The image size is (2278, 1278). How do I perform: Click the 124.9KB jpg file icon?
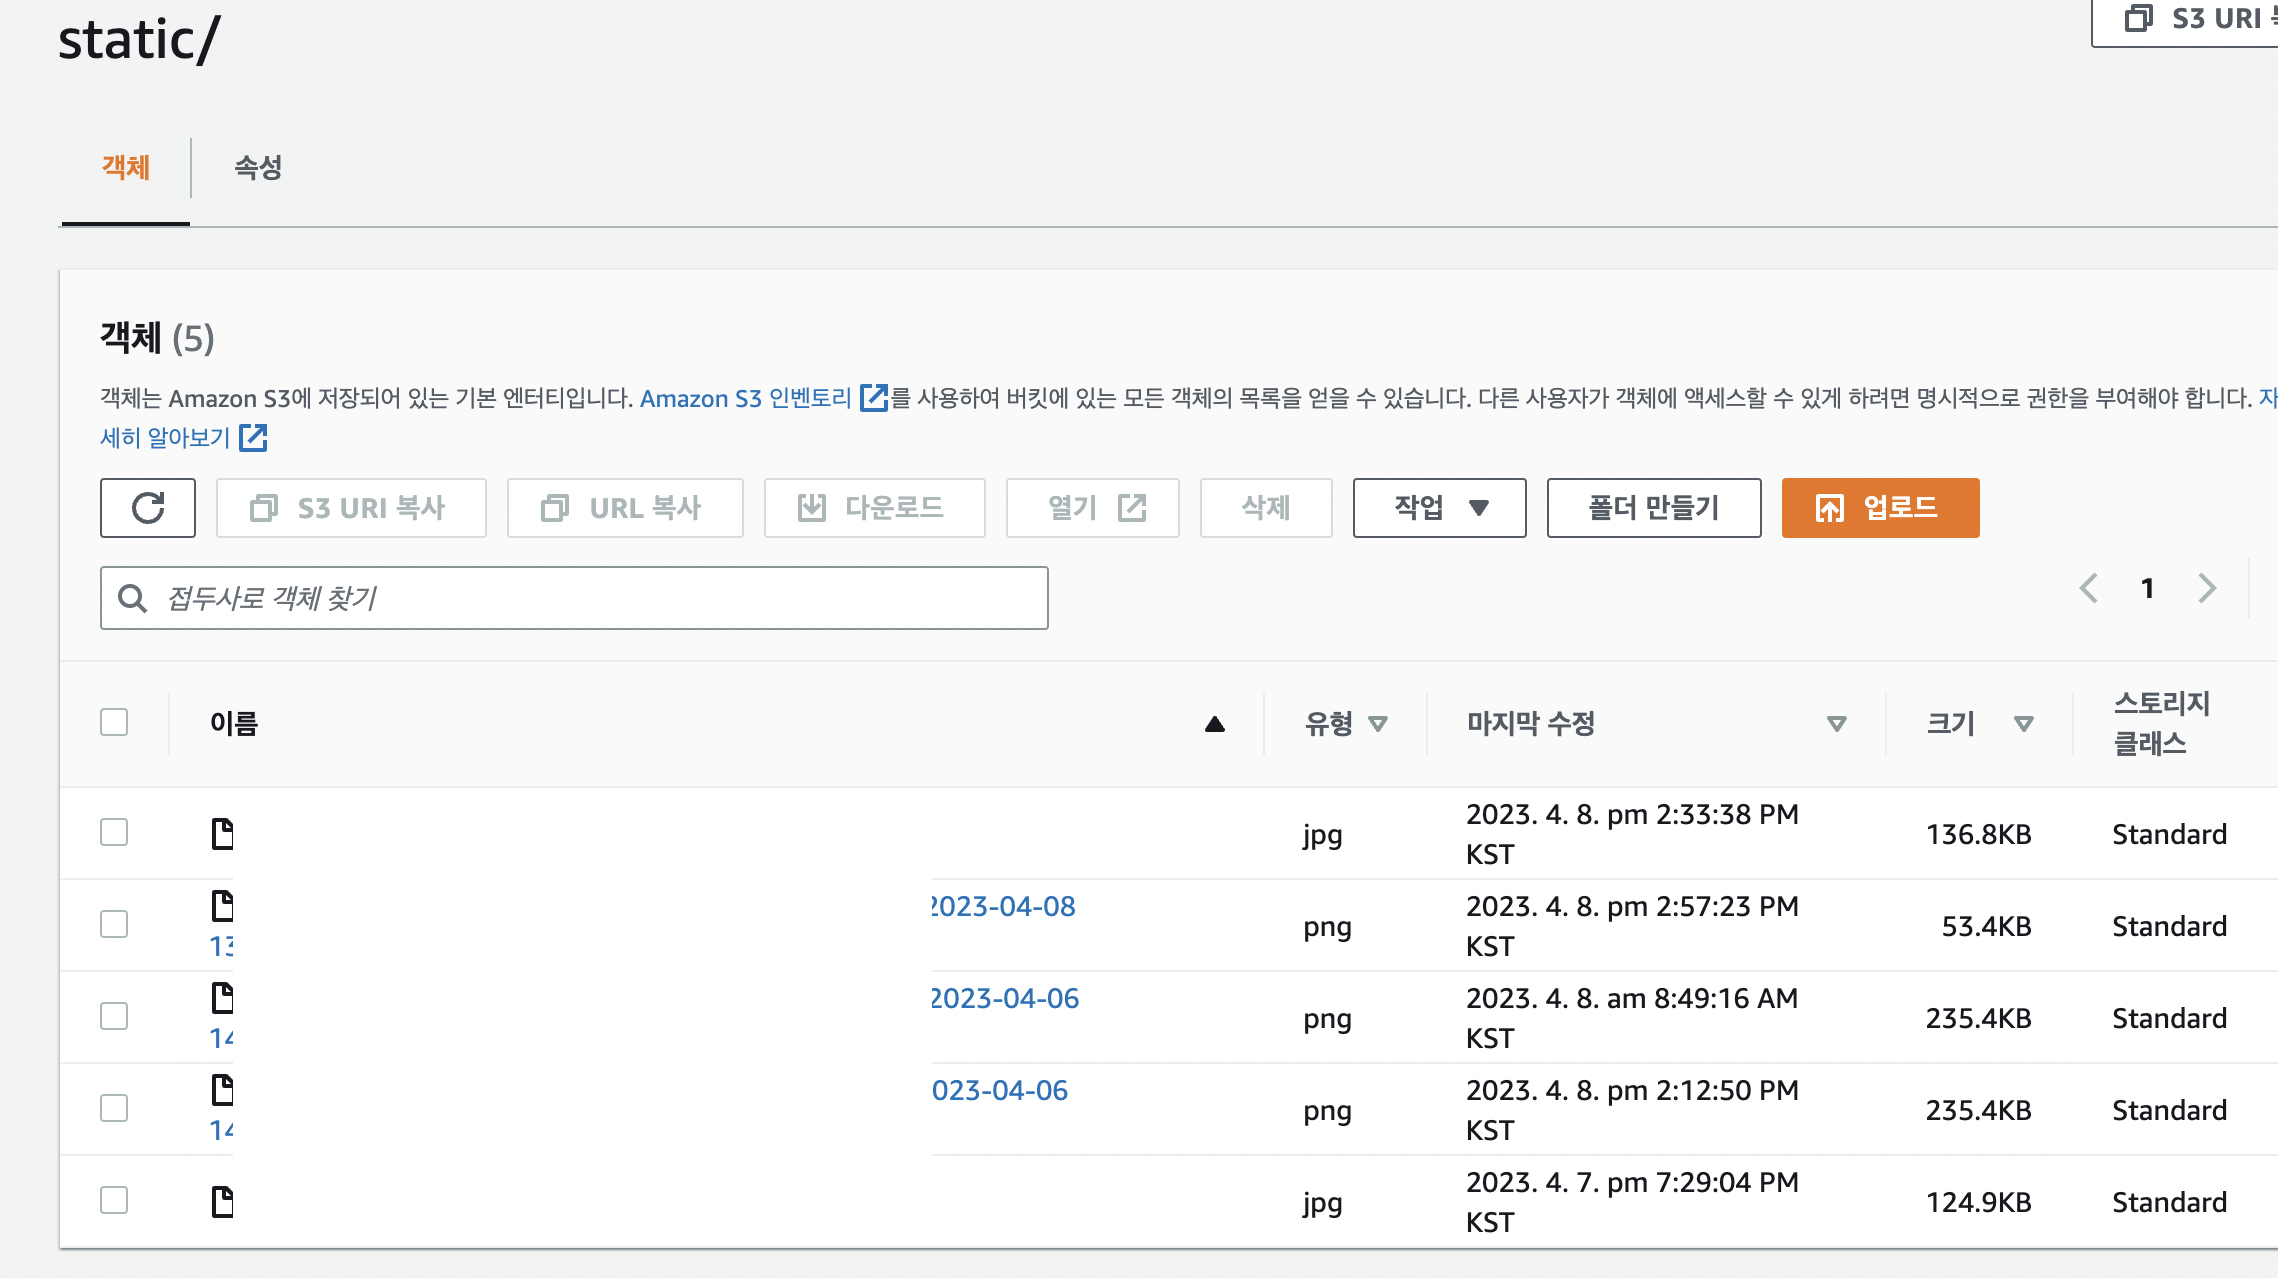[x=222, y=1201]
